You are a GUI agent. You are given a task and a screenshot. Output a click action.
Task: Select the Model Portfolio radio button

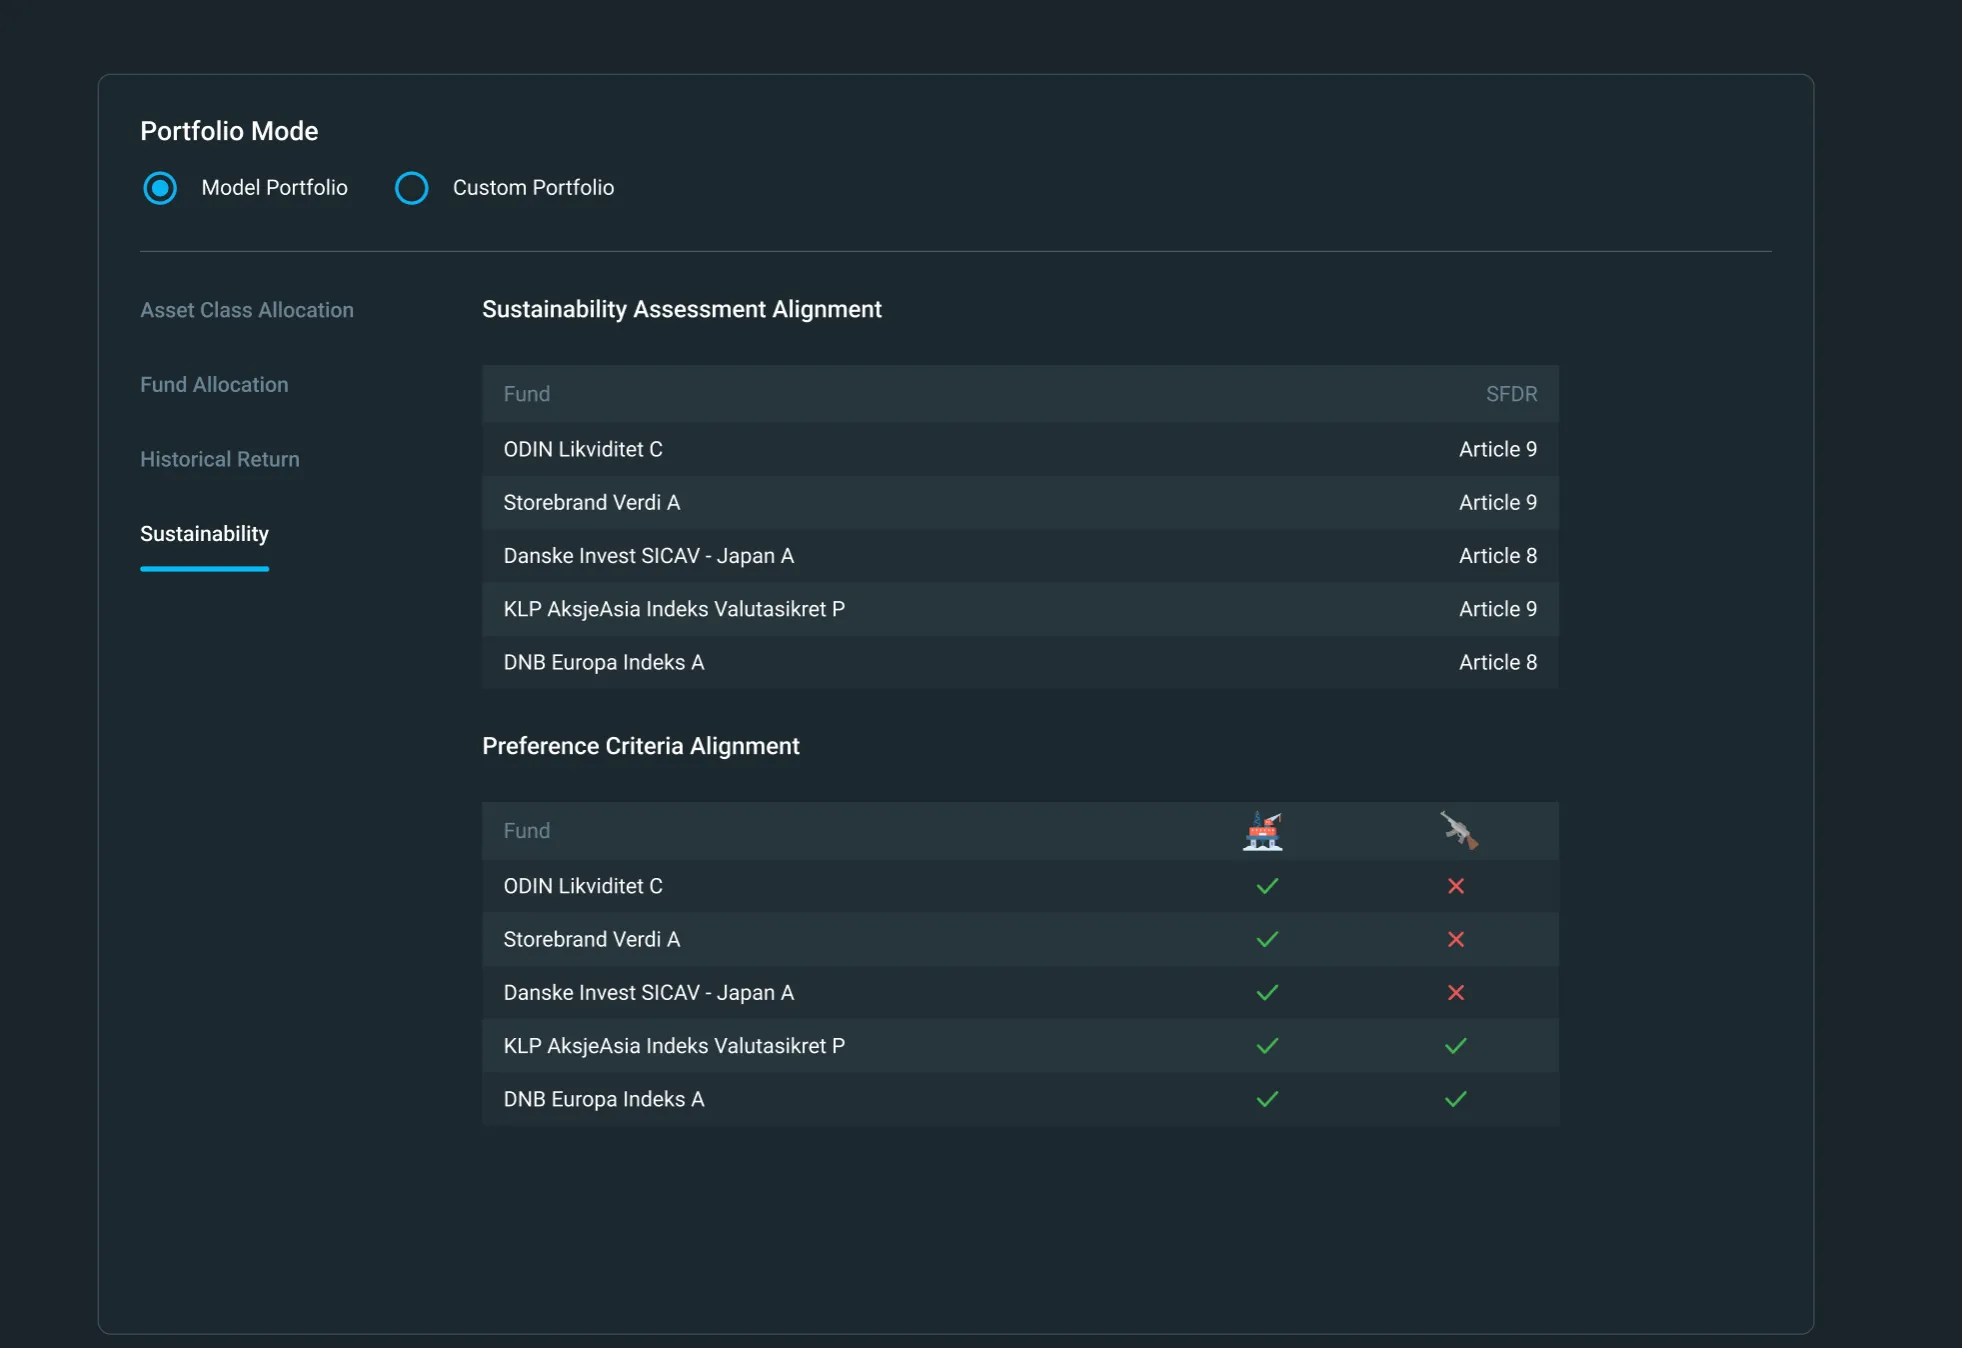[160, 188]
